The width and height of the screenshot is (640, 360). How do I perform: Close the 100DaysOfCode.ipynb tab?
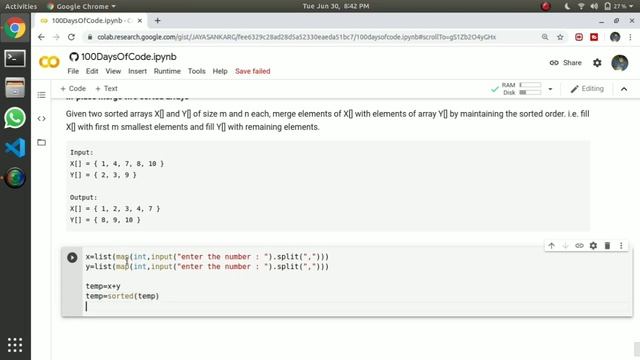click(140, 20)
